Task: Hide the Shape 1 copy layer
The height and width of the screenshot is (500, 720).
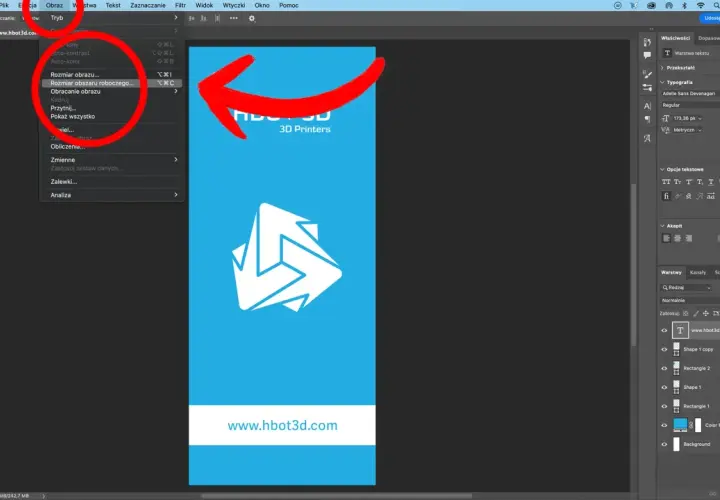Action: (x=664, y=349)
